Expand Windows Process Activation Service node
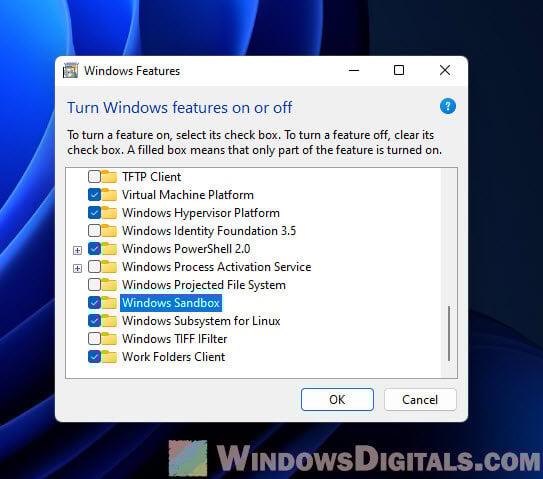The height and width of the screenshot is (479, 543). tap(78, 268)
